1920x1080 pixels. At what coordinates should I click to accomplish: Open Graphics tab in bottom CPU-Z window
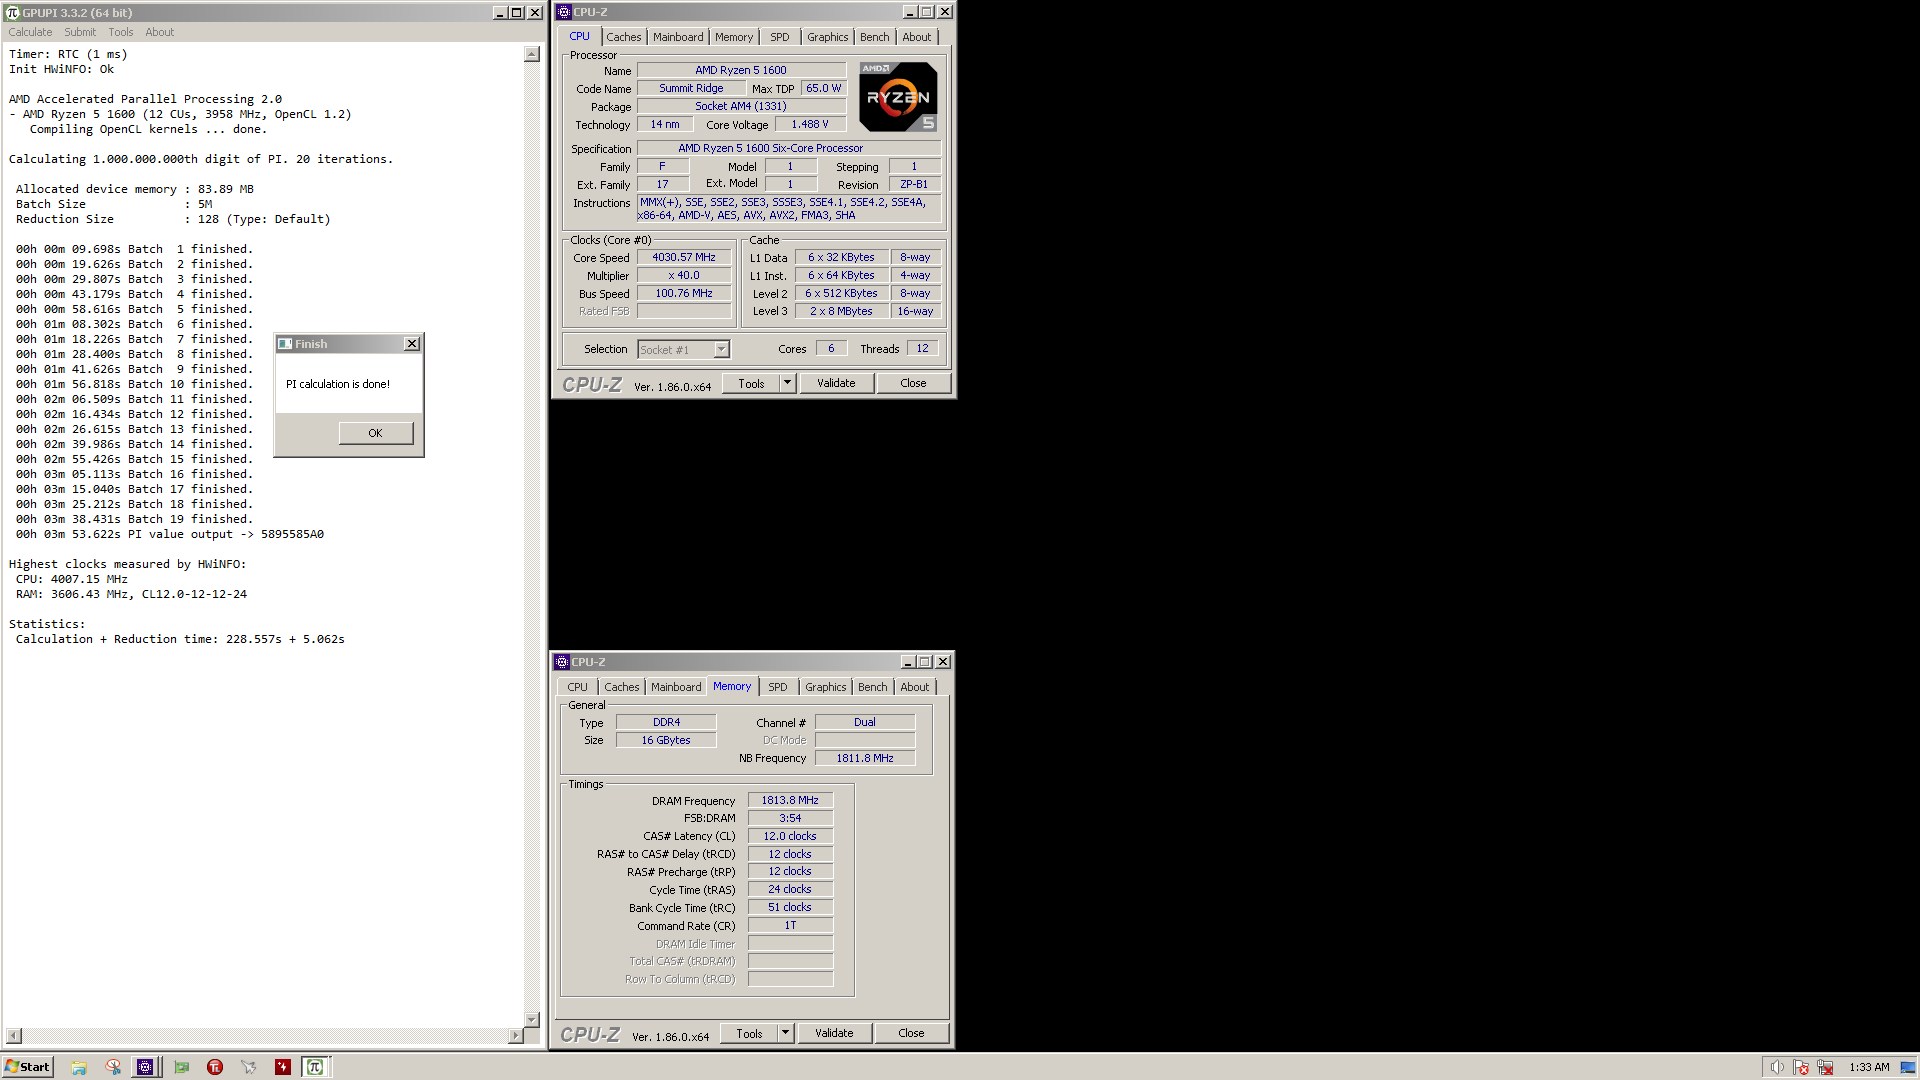[826, 687]
